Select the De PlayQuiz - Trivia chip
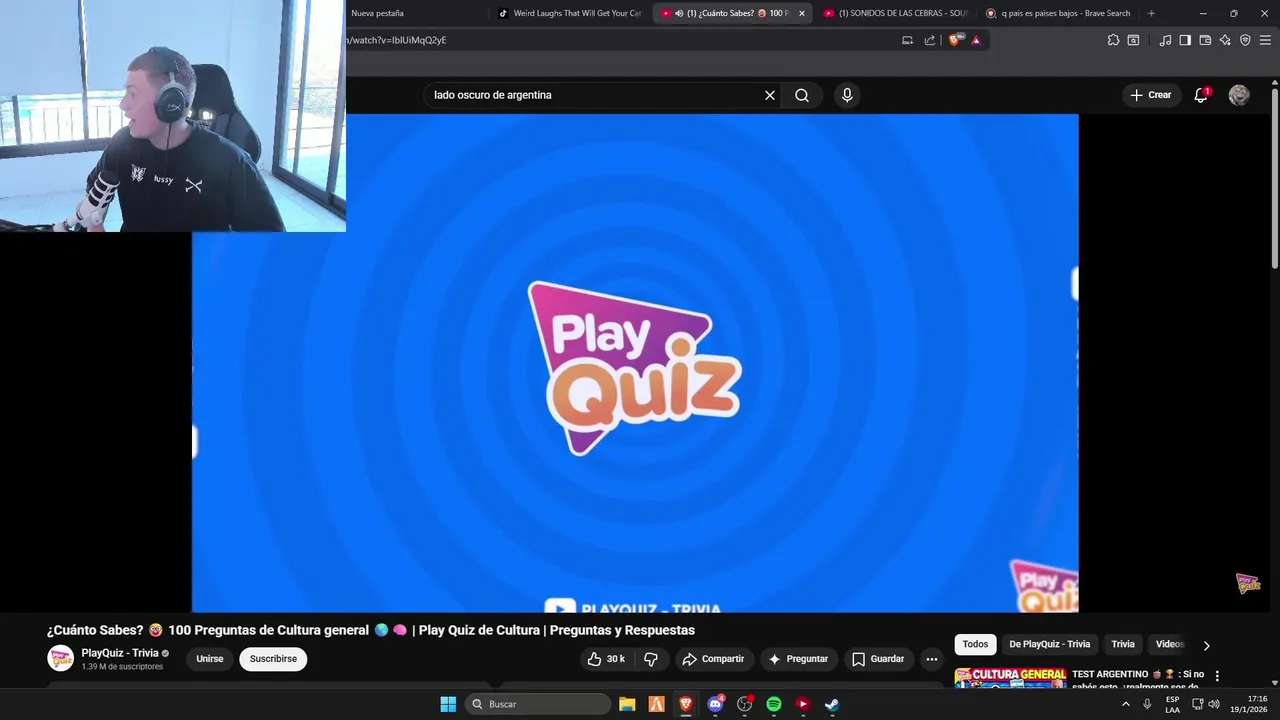1280x720 pixels. point(1049,644)
